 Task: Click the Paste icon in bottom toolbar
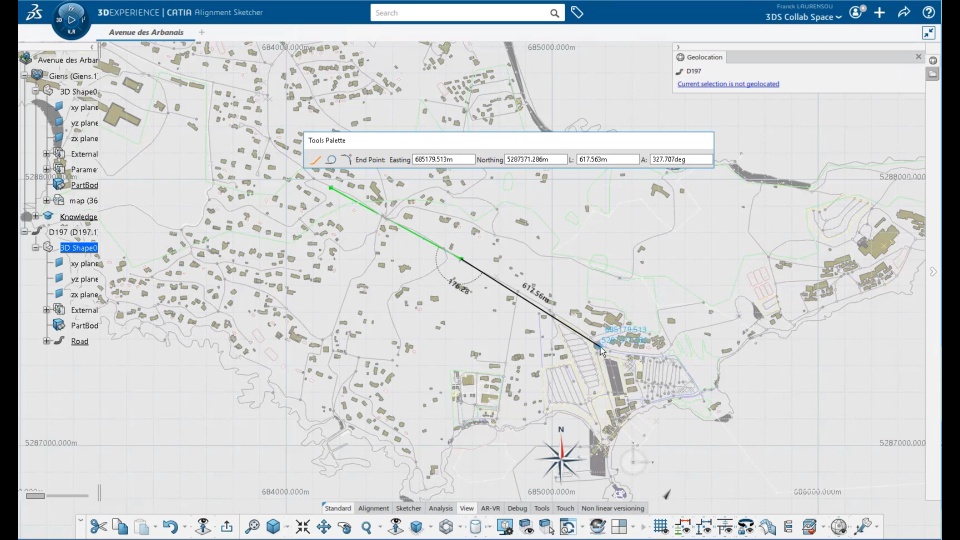tap(141, 527)
